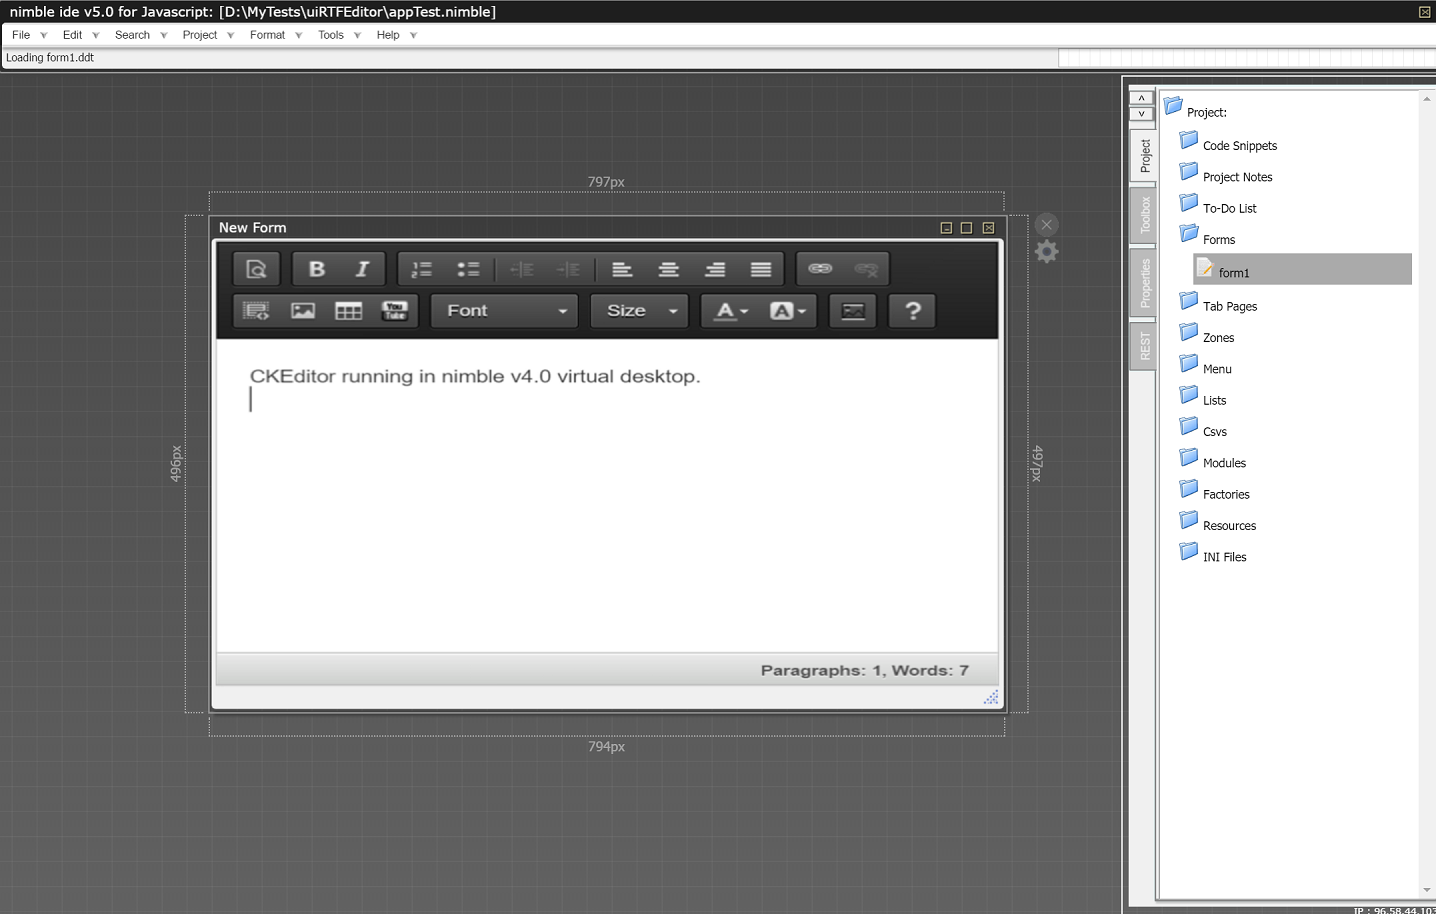Viewport: 1436px width, 914px height.
Task: Open the INI Files folder
Action: [x=1214, y=555]
